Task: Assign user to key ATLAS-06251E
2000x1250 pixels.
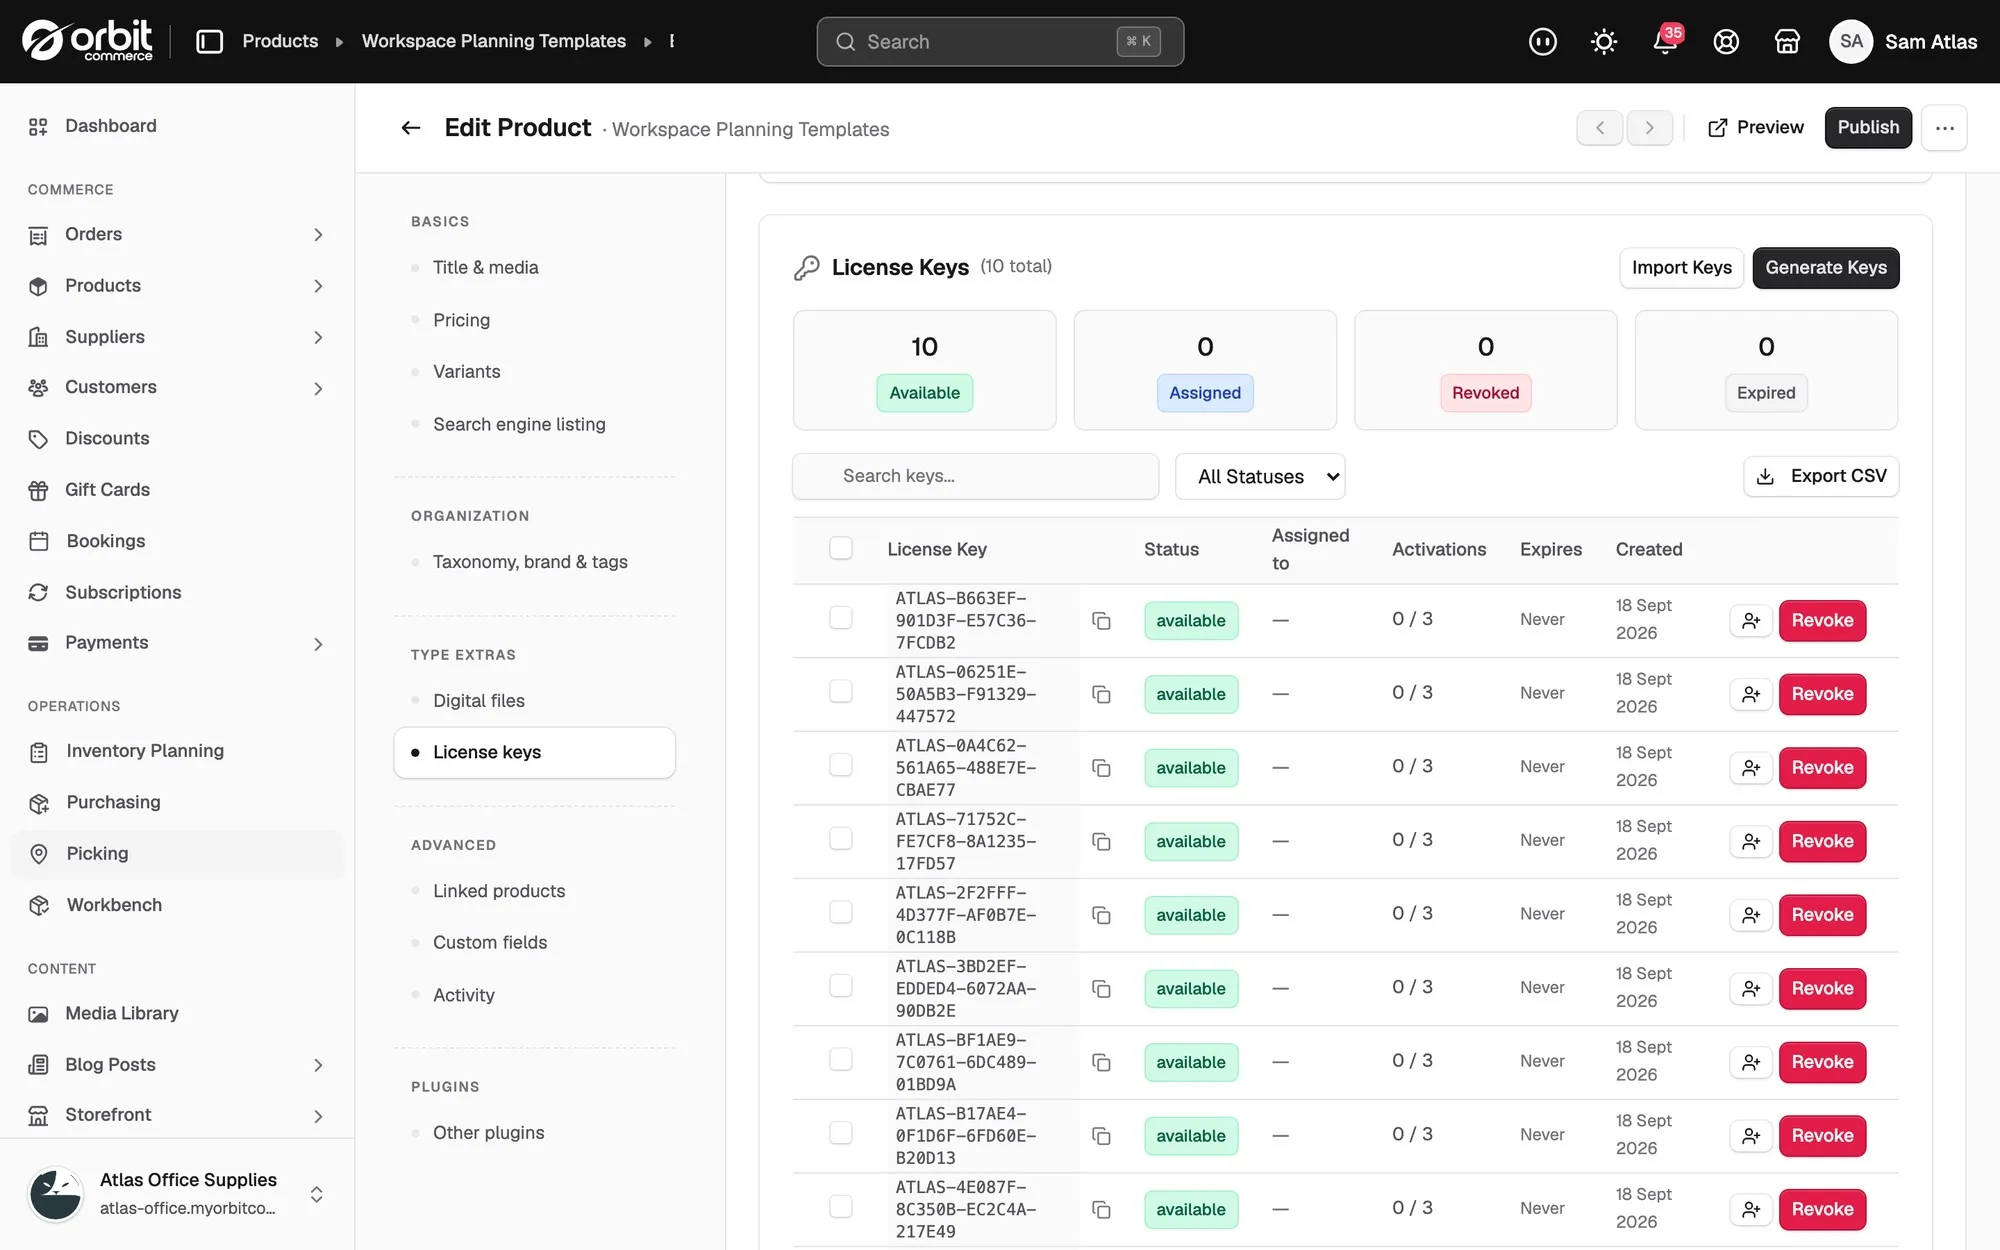Action: coord(1751,694)
